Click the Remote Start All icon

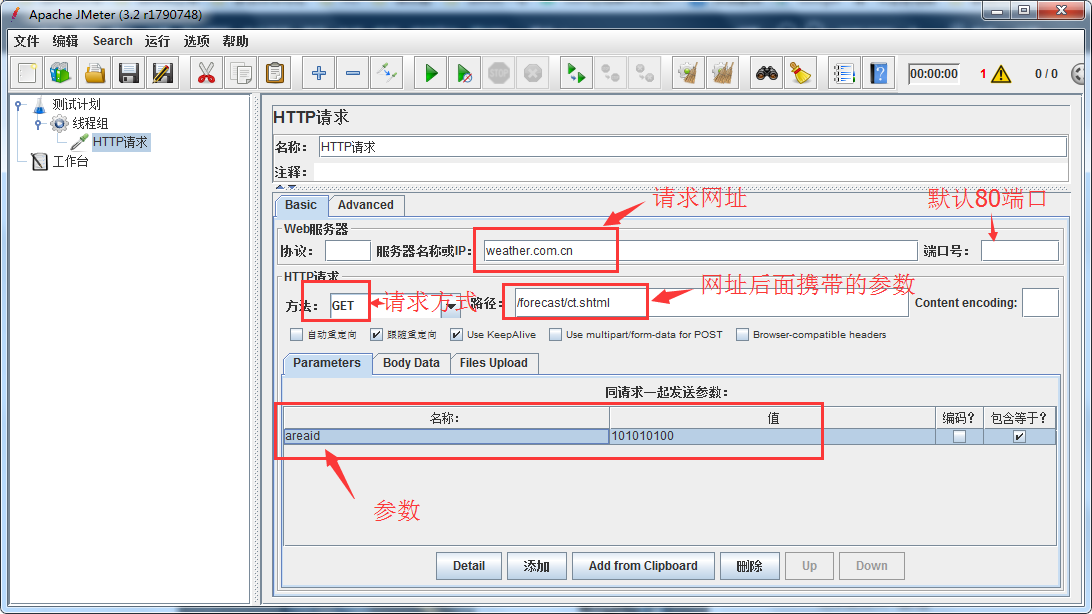(x=576, y=73)
